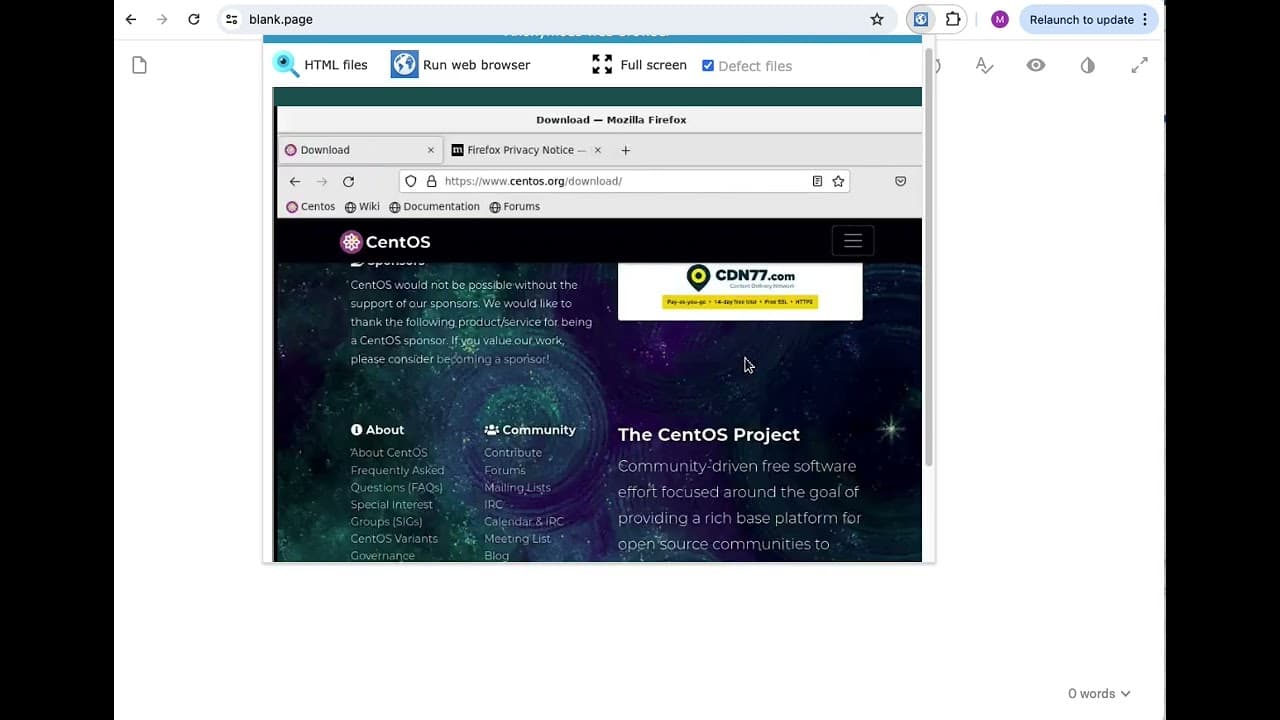Open the 0 words dropdown
The image size is (1280, 720).
point(1099,693)
